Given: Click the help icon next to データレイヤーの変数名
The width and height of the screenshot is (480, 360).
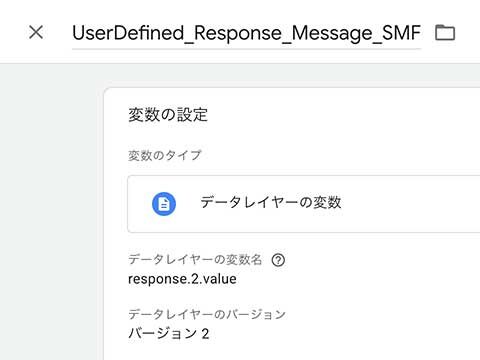Looking at the screenshot, I should coord(278,260).
